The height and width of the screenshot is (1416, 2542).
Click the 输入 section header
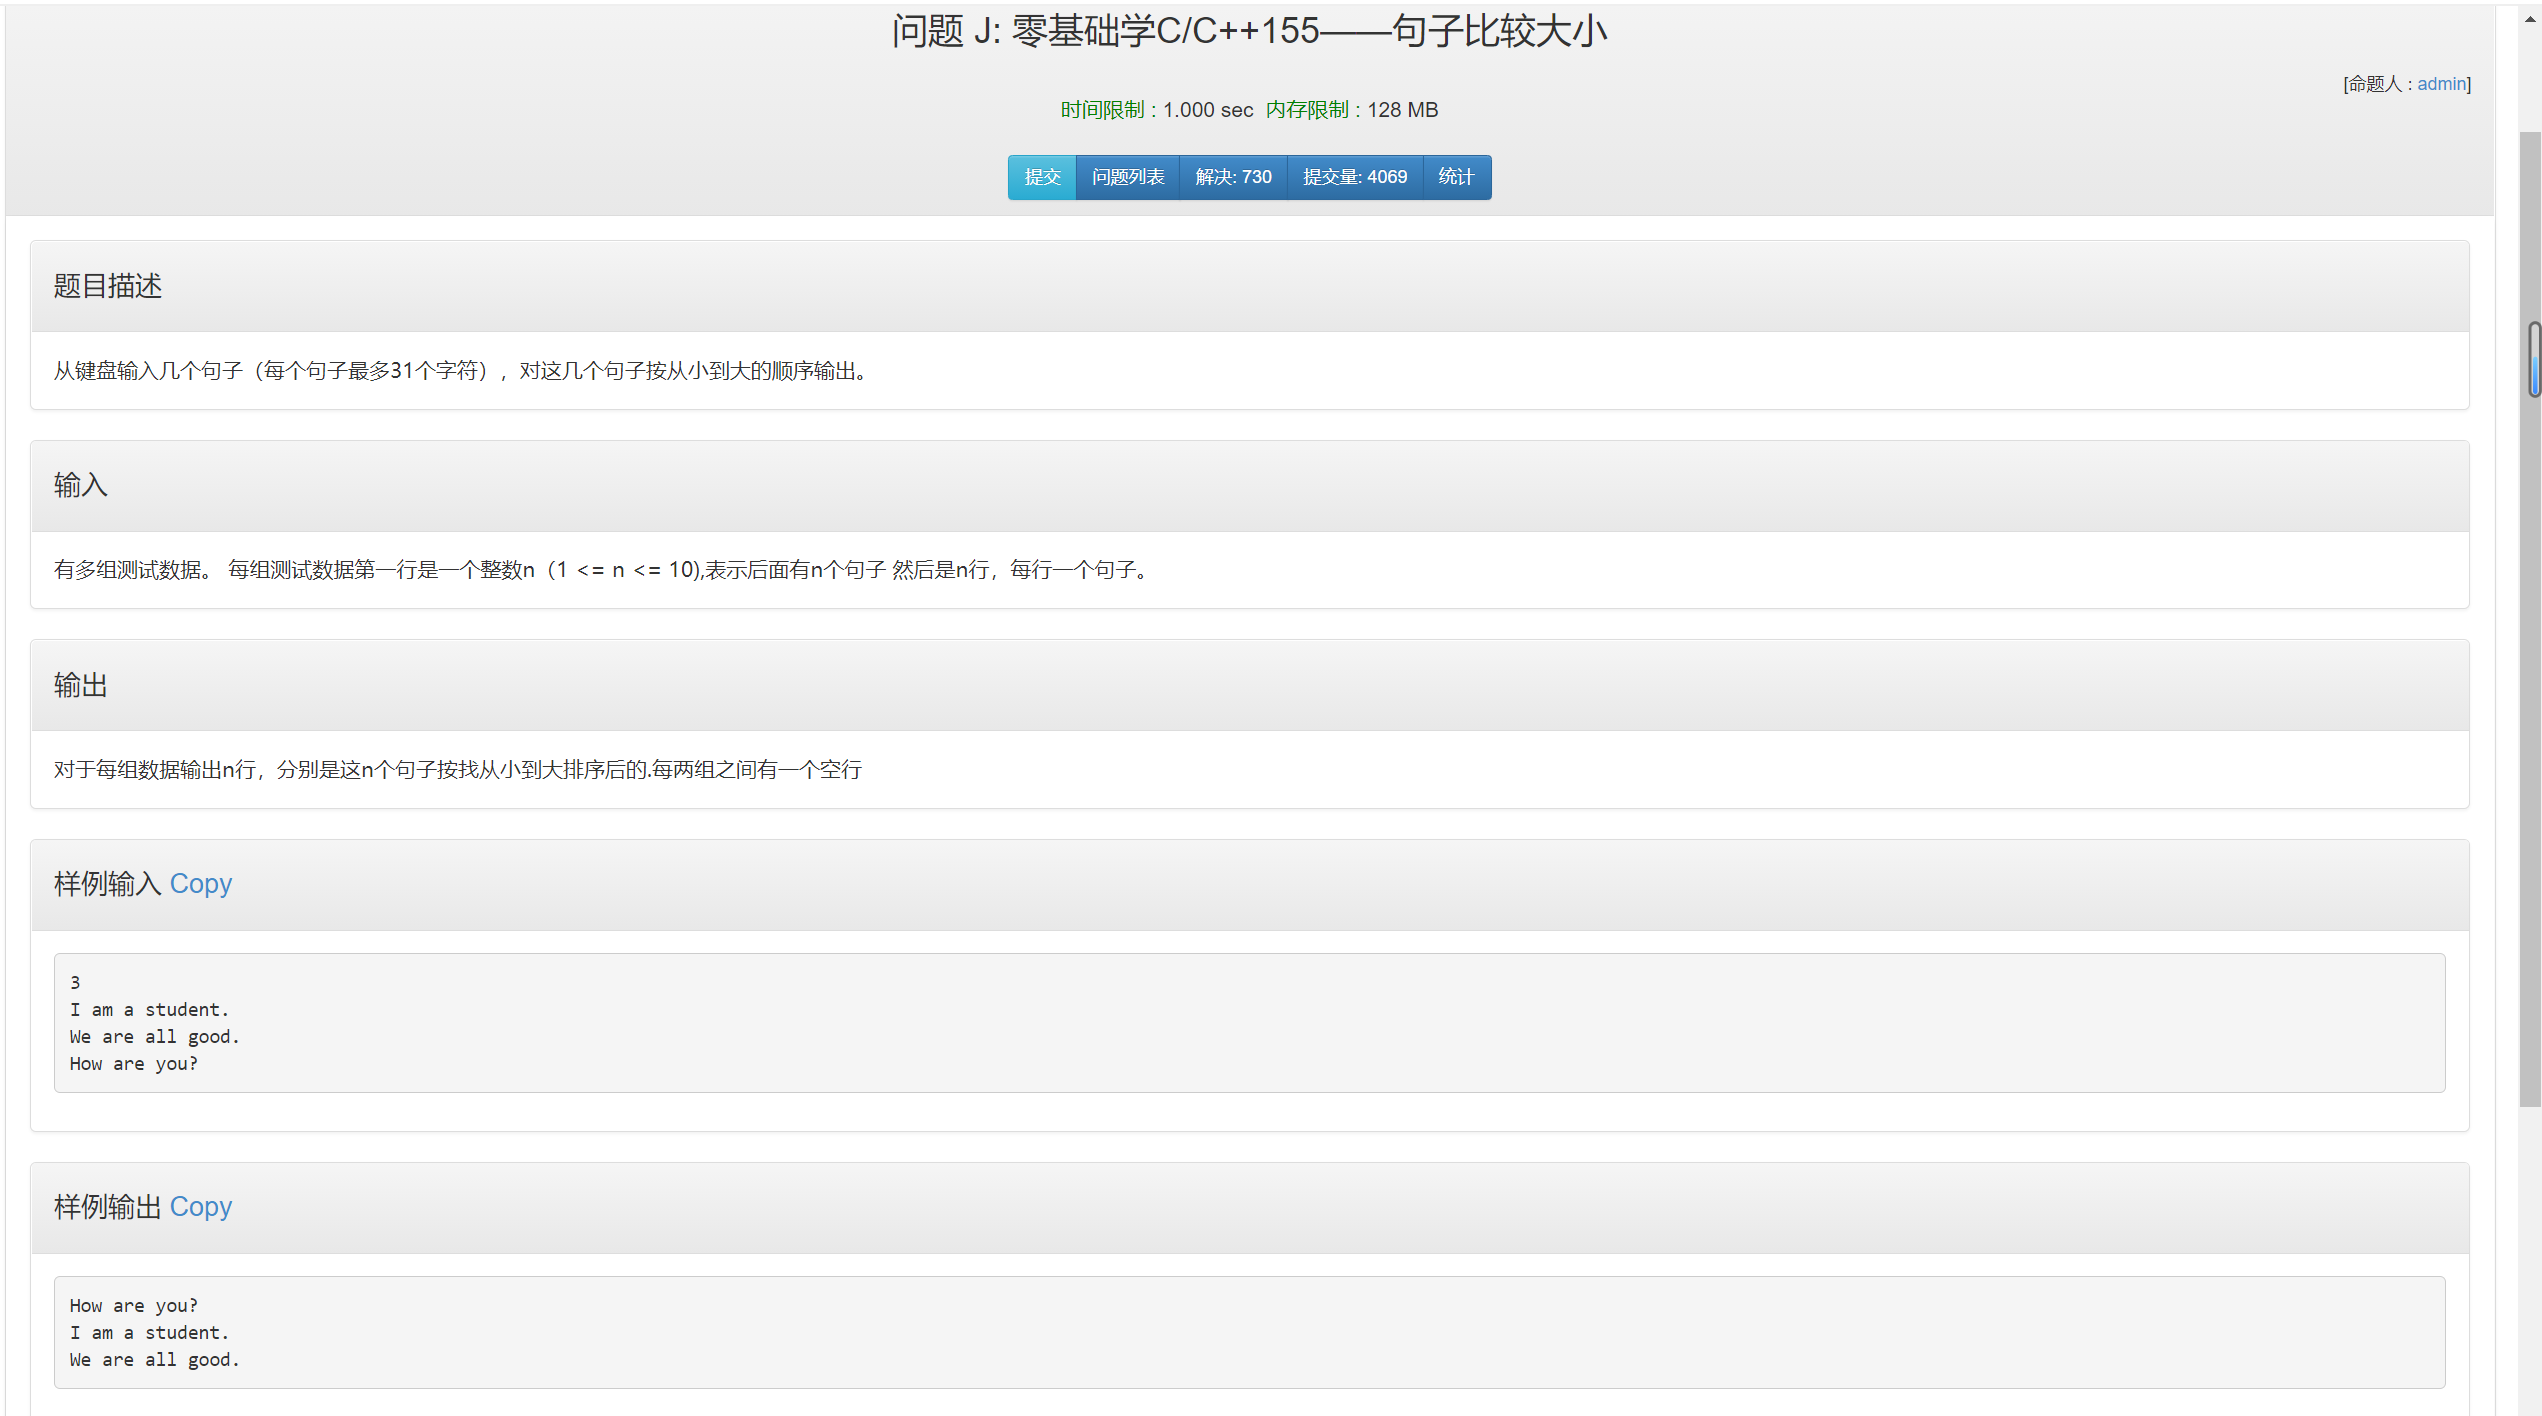80,486
